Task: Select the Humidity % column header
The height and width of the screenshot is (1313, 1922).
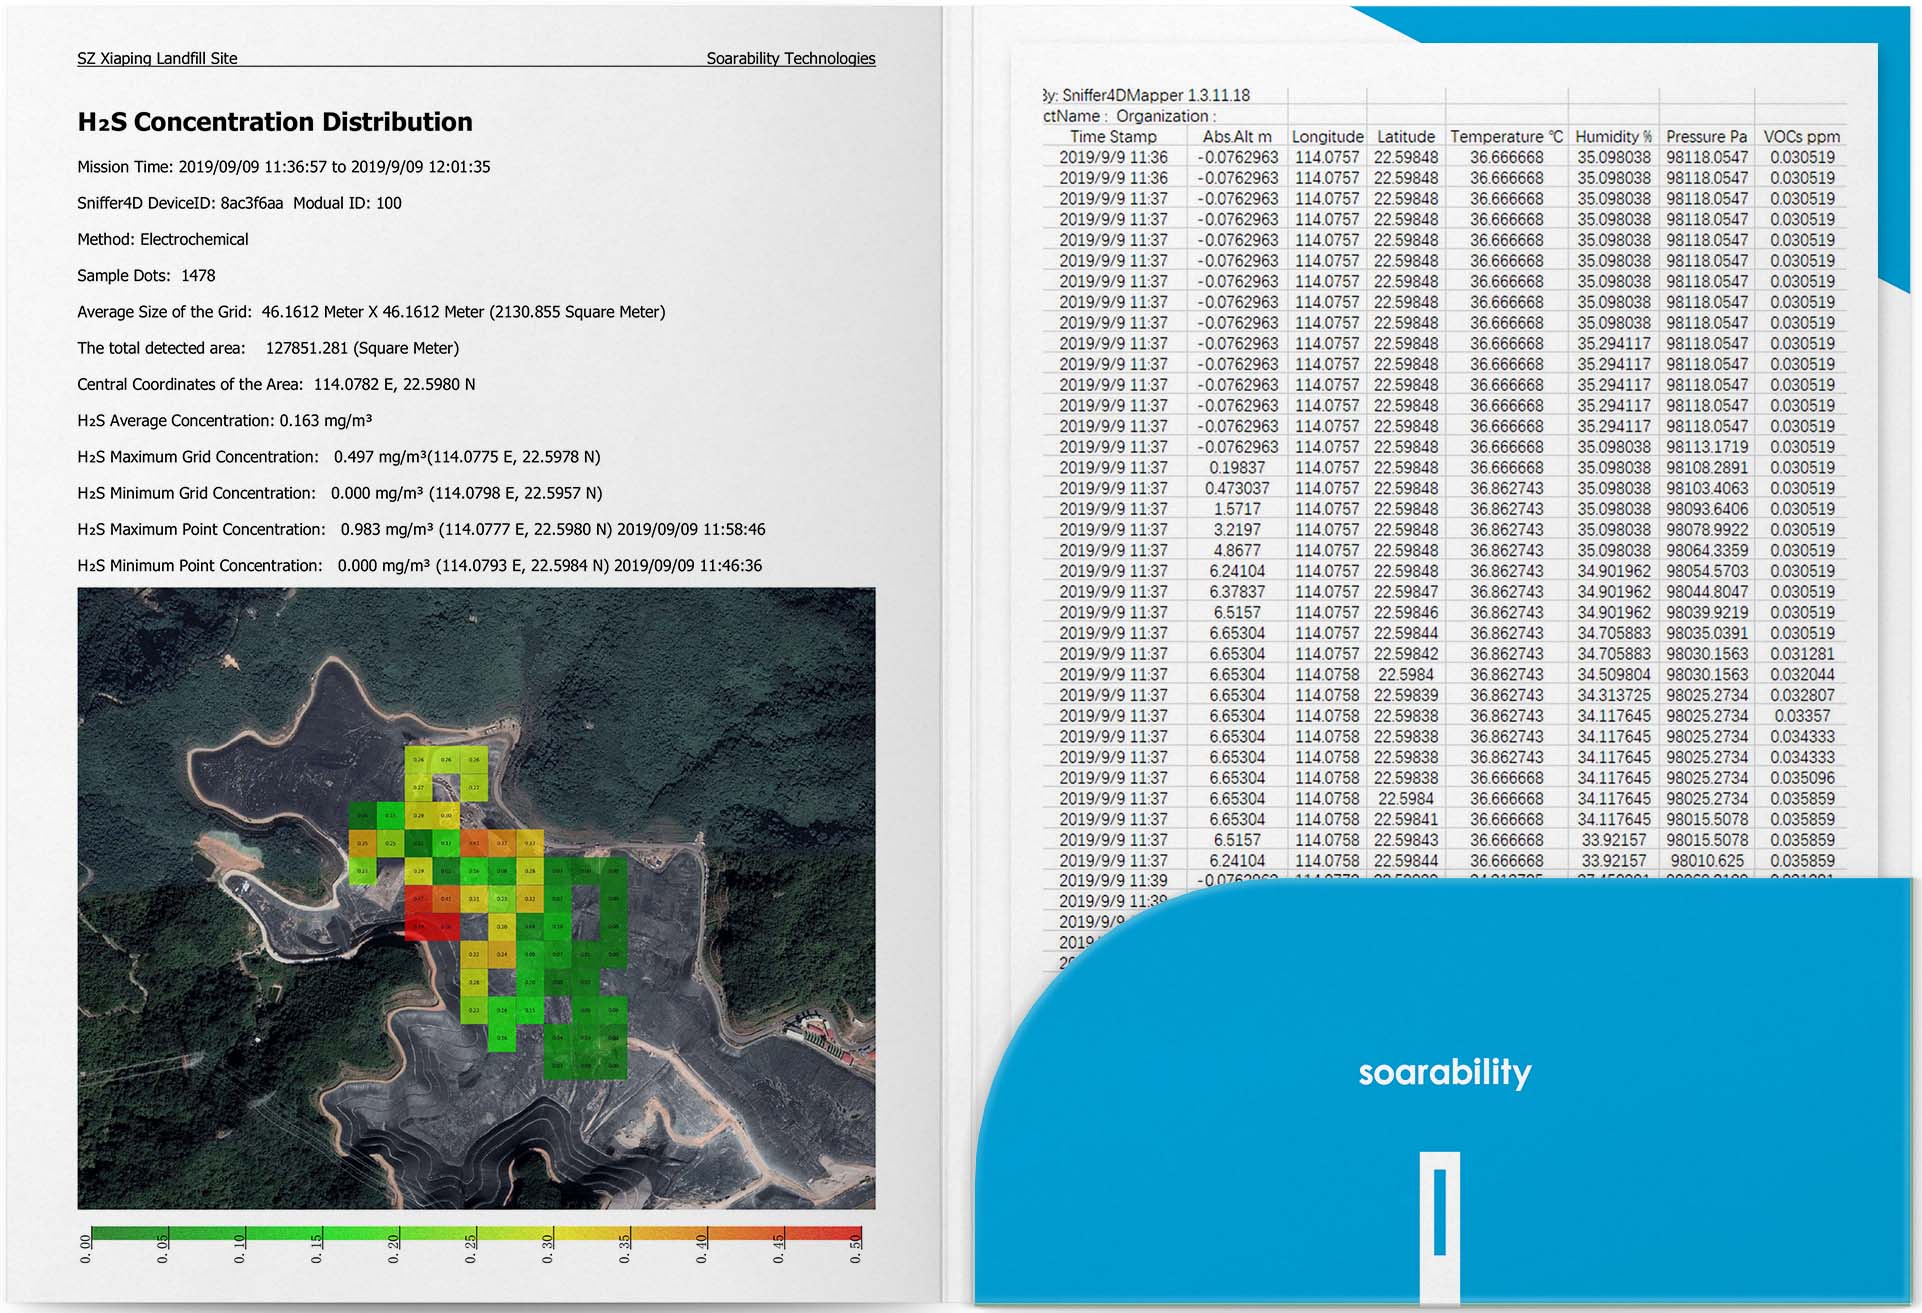Action: click(x=1614, y=137)
